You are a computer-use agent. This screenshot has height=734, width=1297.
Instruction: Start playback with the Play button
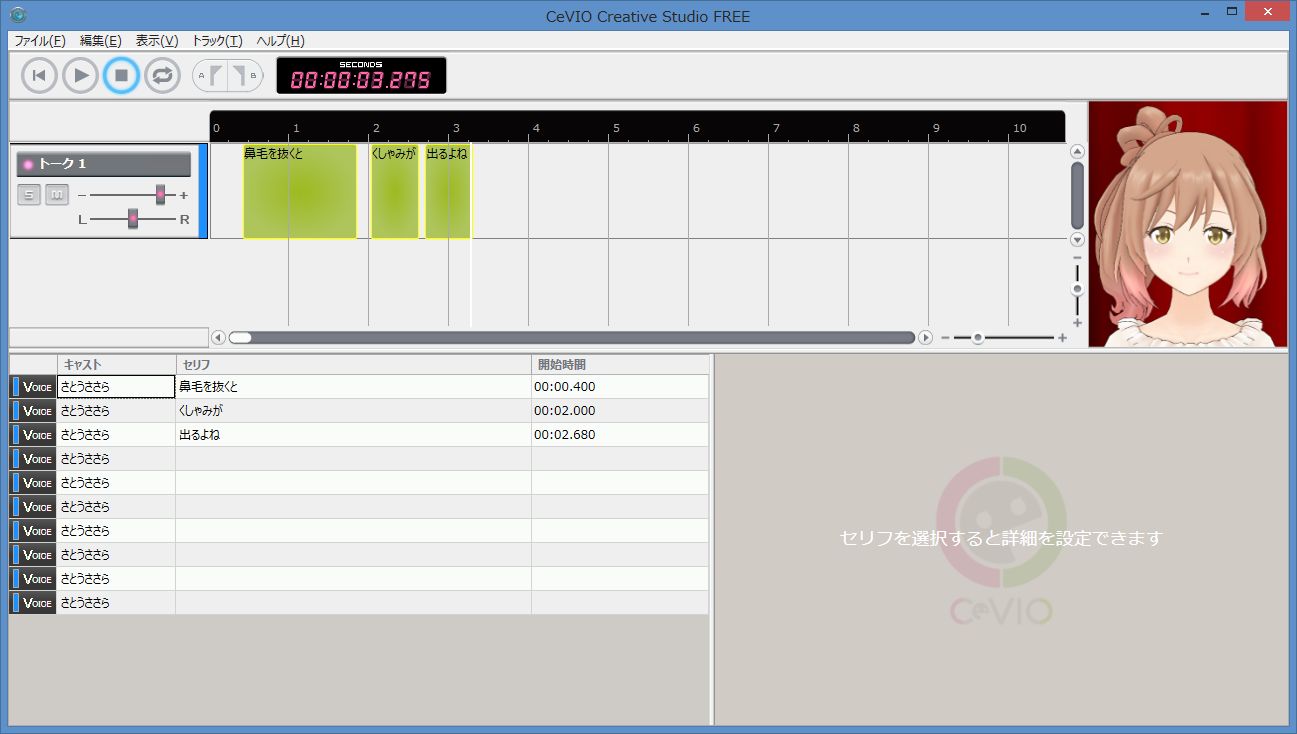point(80,75)
